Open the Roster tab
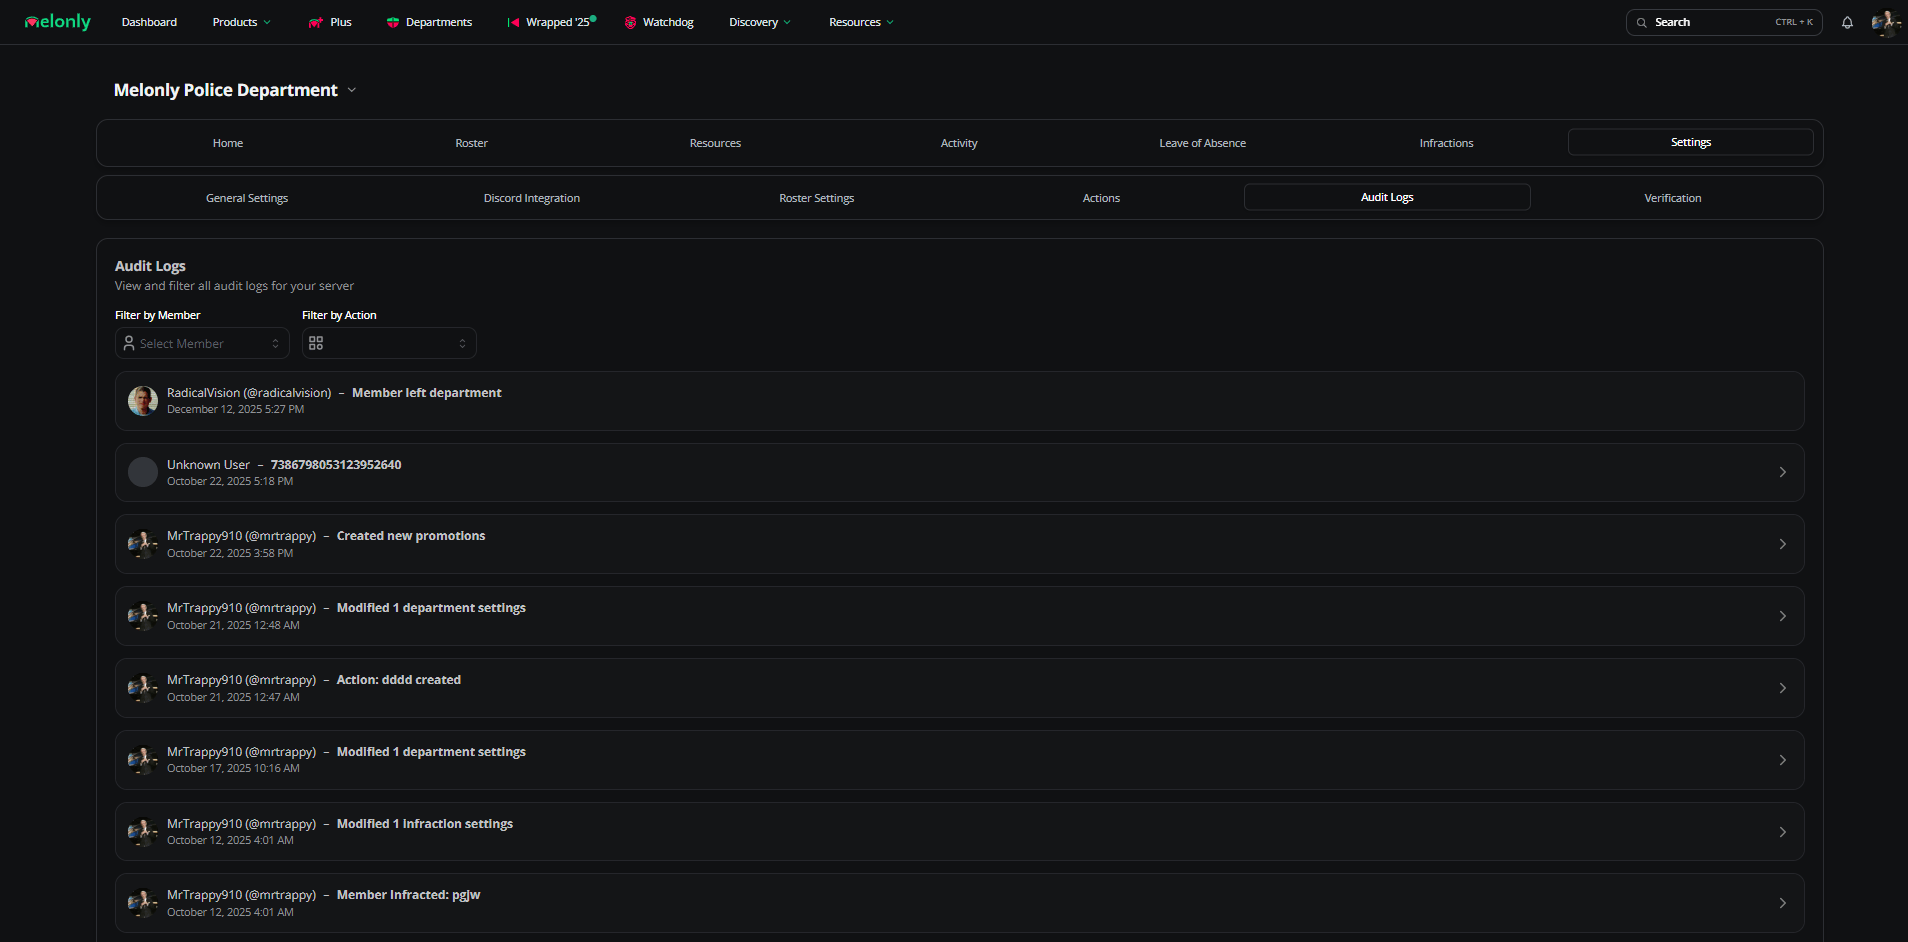Viewport: 1908px width, 942px height. click(472, 143)
